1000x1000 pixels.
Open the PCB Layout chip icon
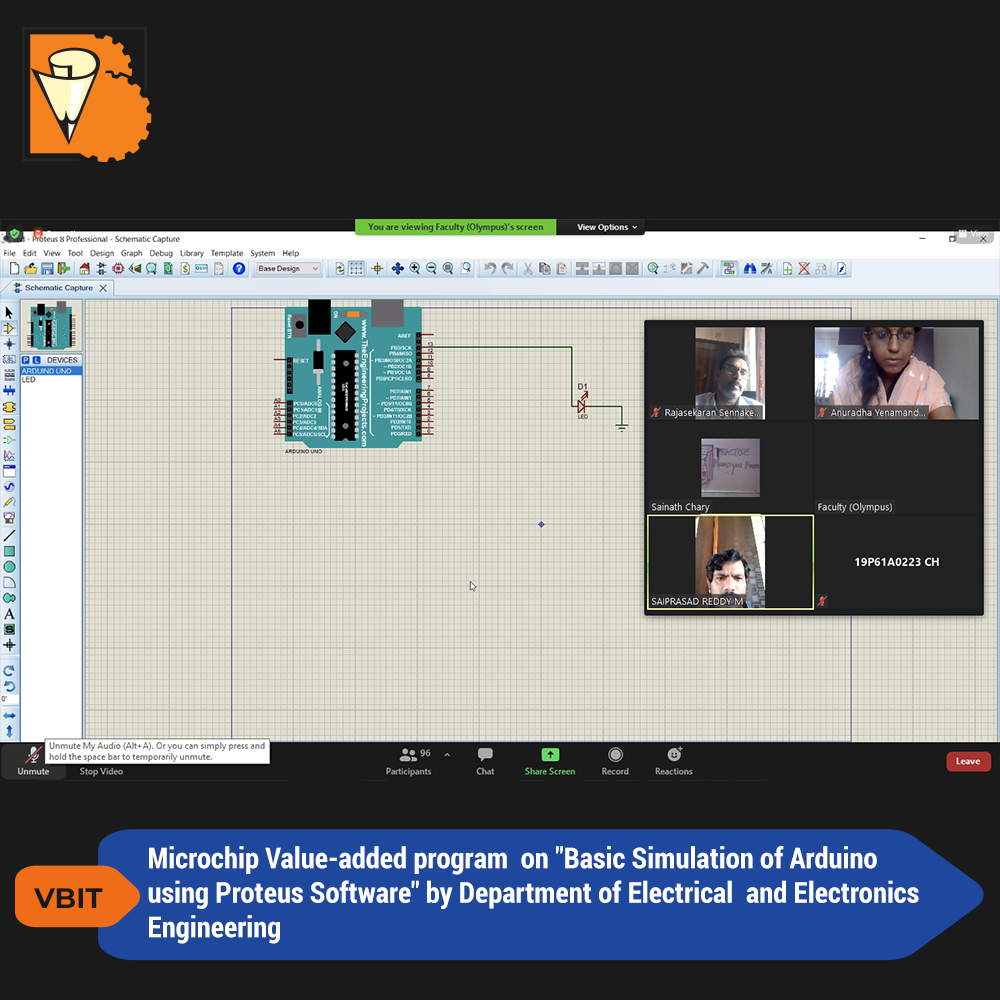click(118, 268)
